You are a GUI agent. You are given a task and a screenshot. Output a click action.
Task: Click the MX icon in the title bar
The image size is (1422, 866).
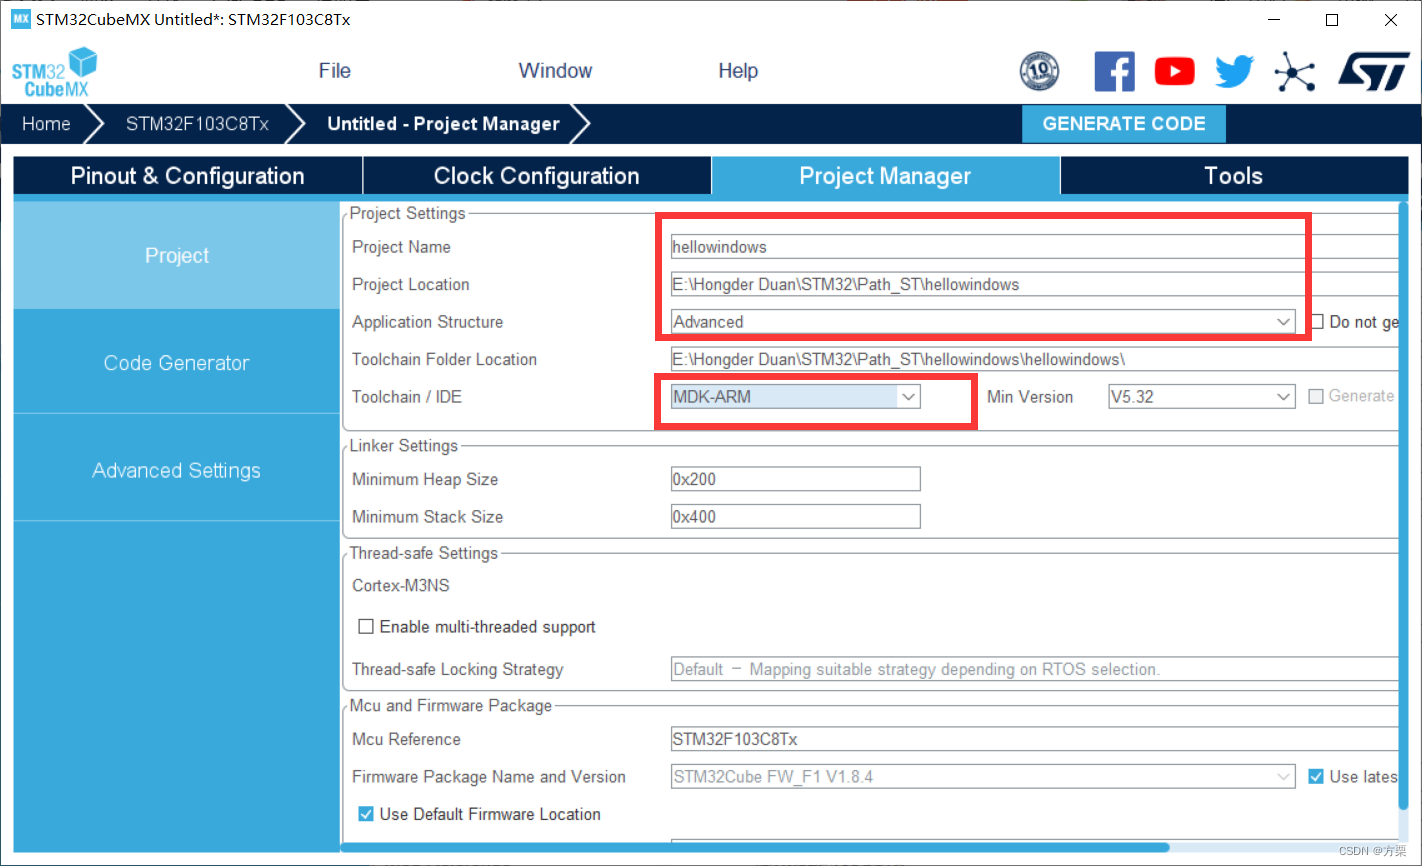click(20, 18)
